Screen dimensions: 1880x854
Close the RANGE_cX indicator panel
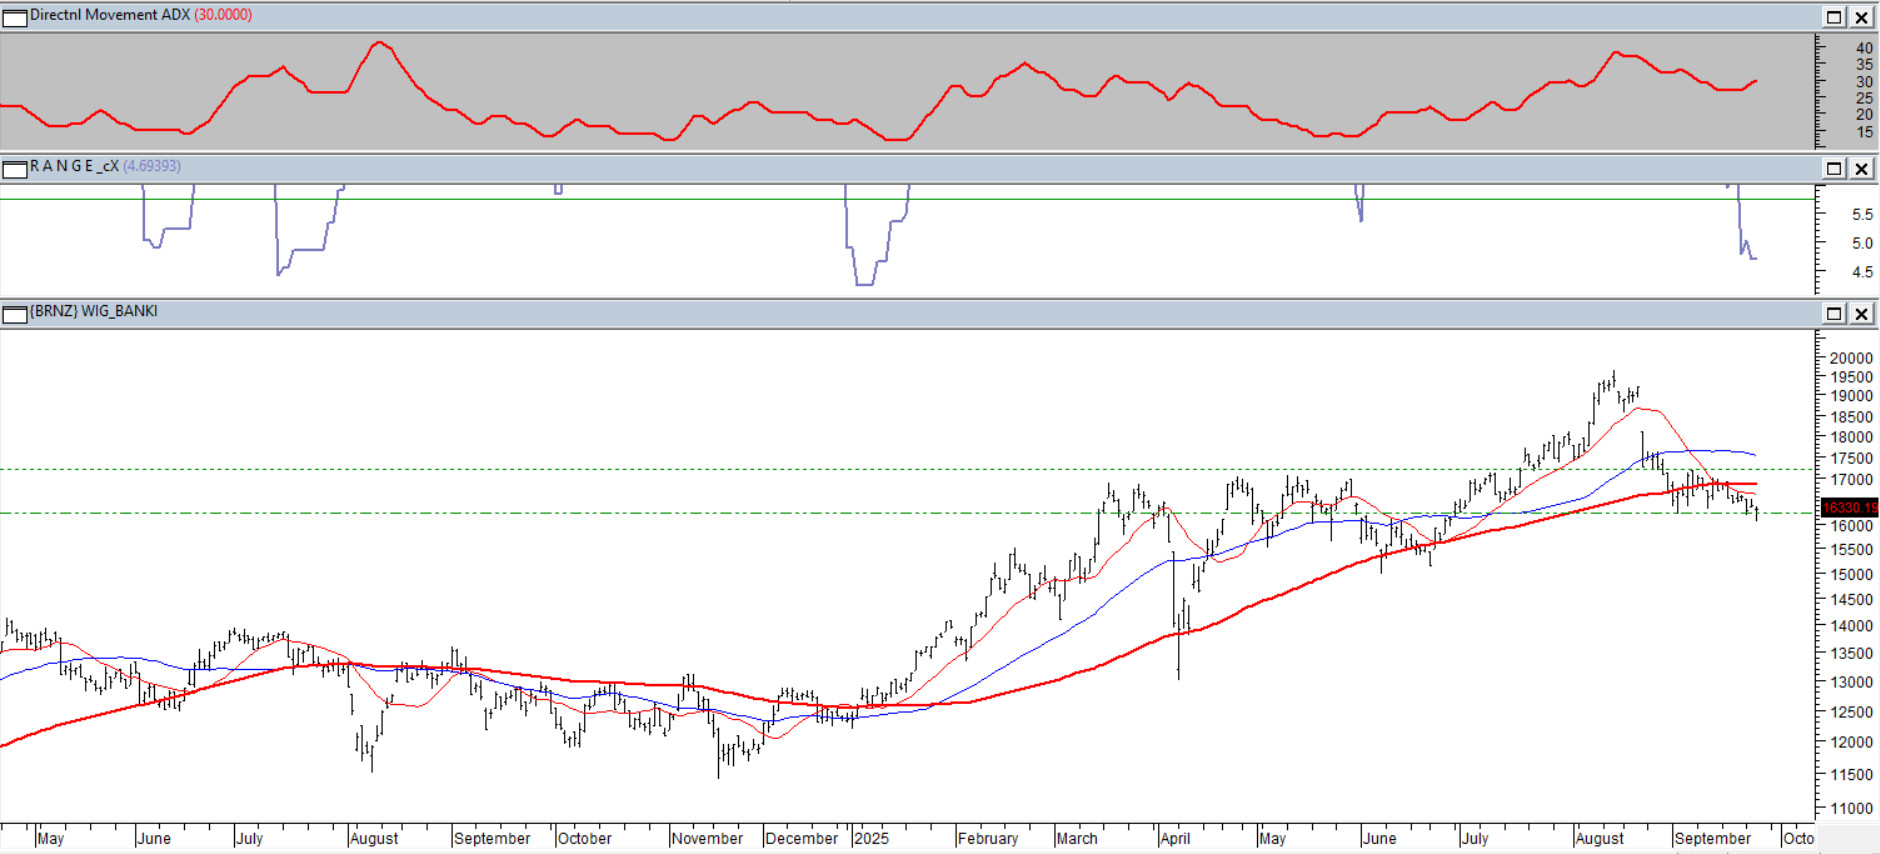click(x=1861, y=168)
